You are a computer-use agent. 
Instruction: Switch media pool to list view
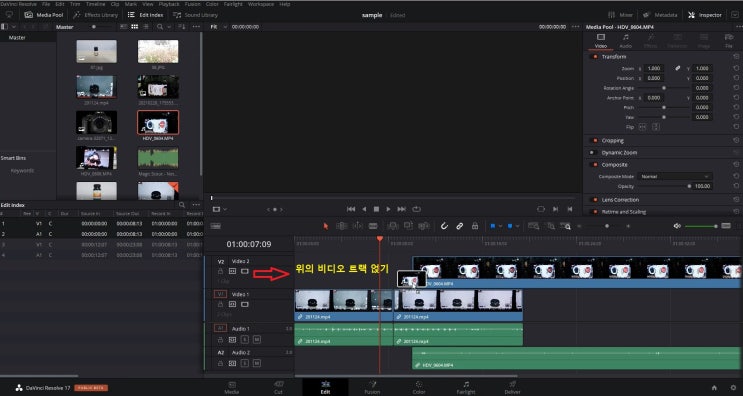click(145, 27)
